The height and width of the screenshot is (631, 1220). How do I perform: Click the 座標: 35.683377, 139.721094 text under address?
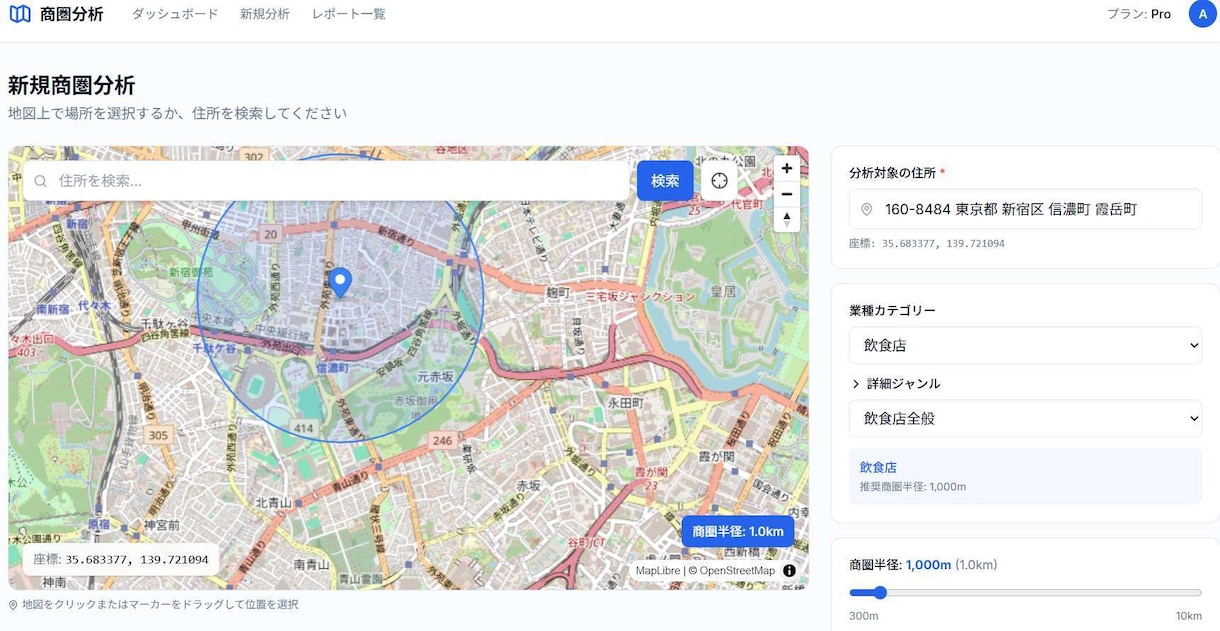(x=927, y=243)
